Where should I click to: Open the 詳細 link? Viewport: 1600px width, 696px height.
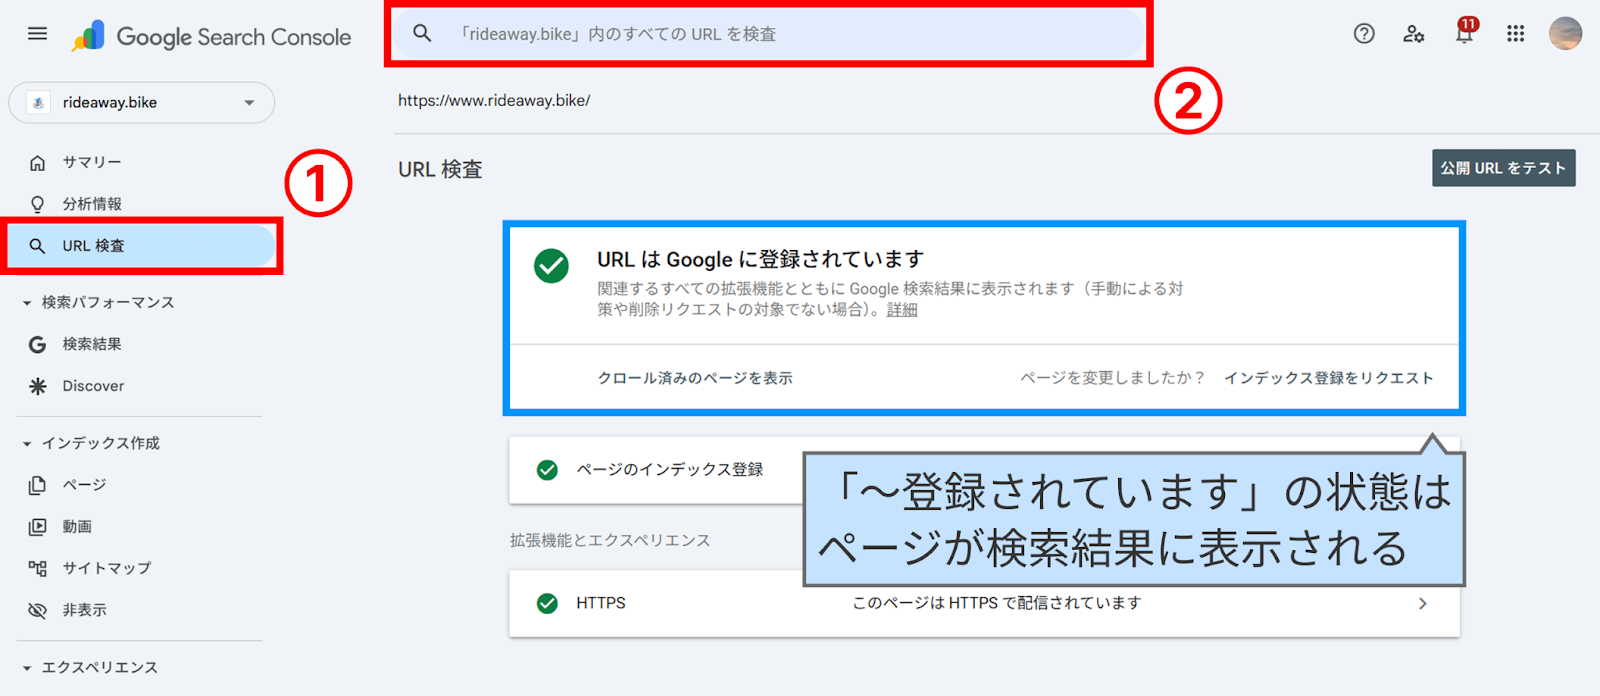tap(902, 310)
